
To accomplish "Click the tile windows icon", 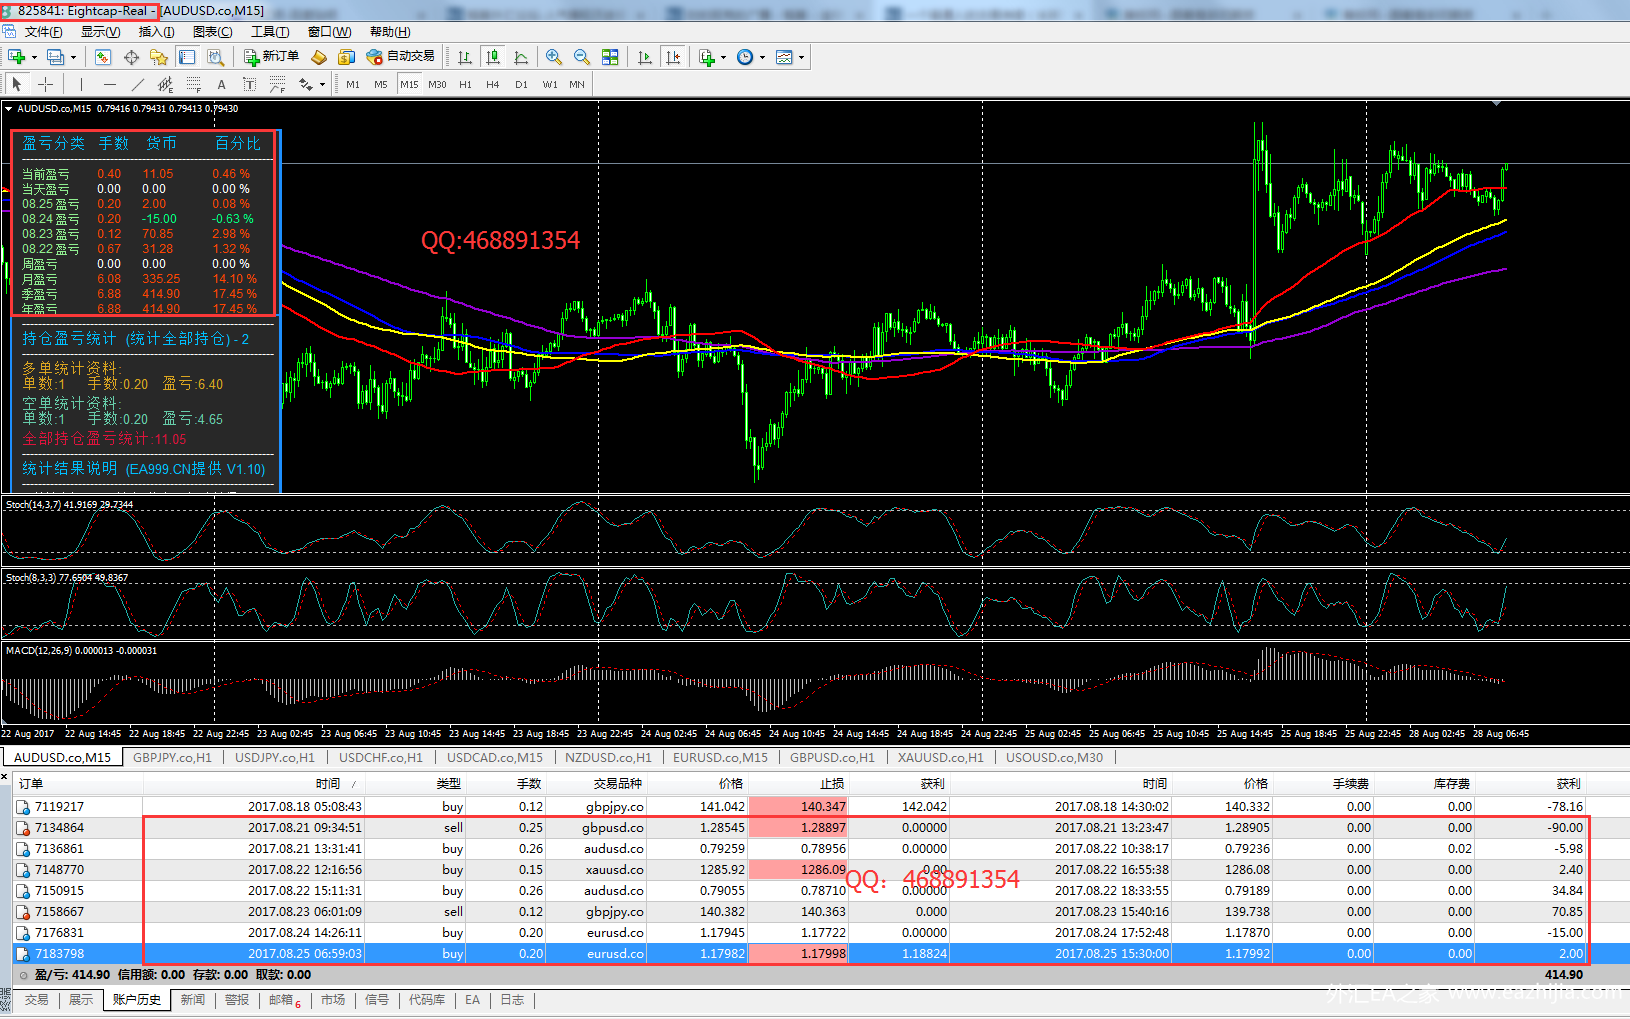I will click(x=610, y=57).
